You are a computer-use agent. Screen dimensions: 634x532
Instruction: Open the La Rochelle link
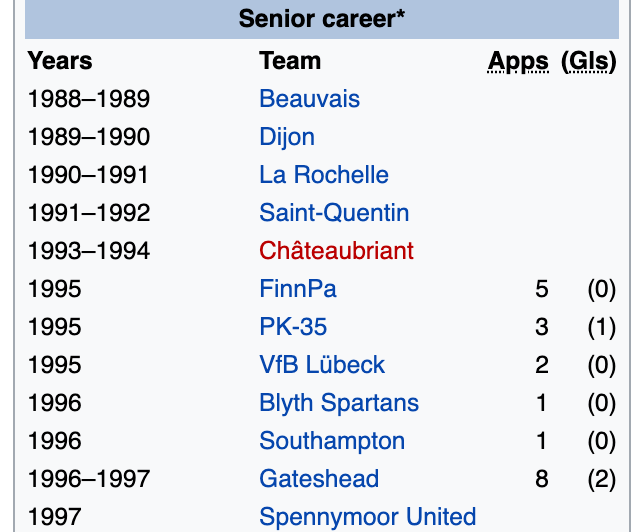click(x=324, y=175)
